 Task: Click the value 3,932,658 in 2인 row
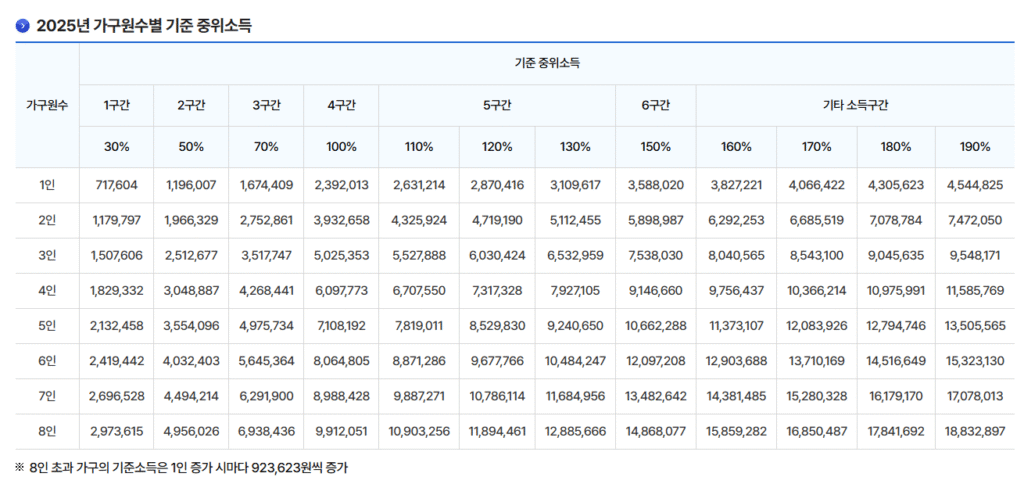[341, 221]
